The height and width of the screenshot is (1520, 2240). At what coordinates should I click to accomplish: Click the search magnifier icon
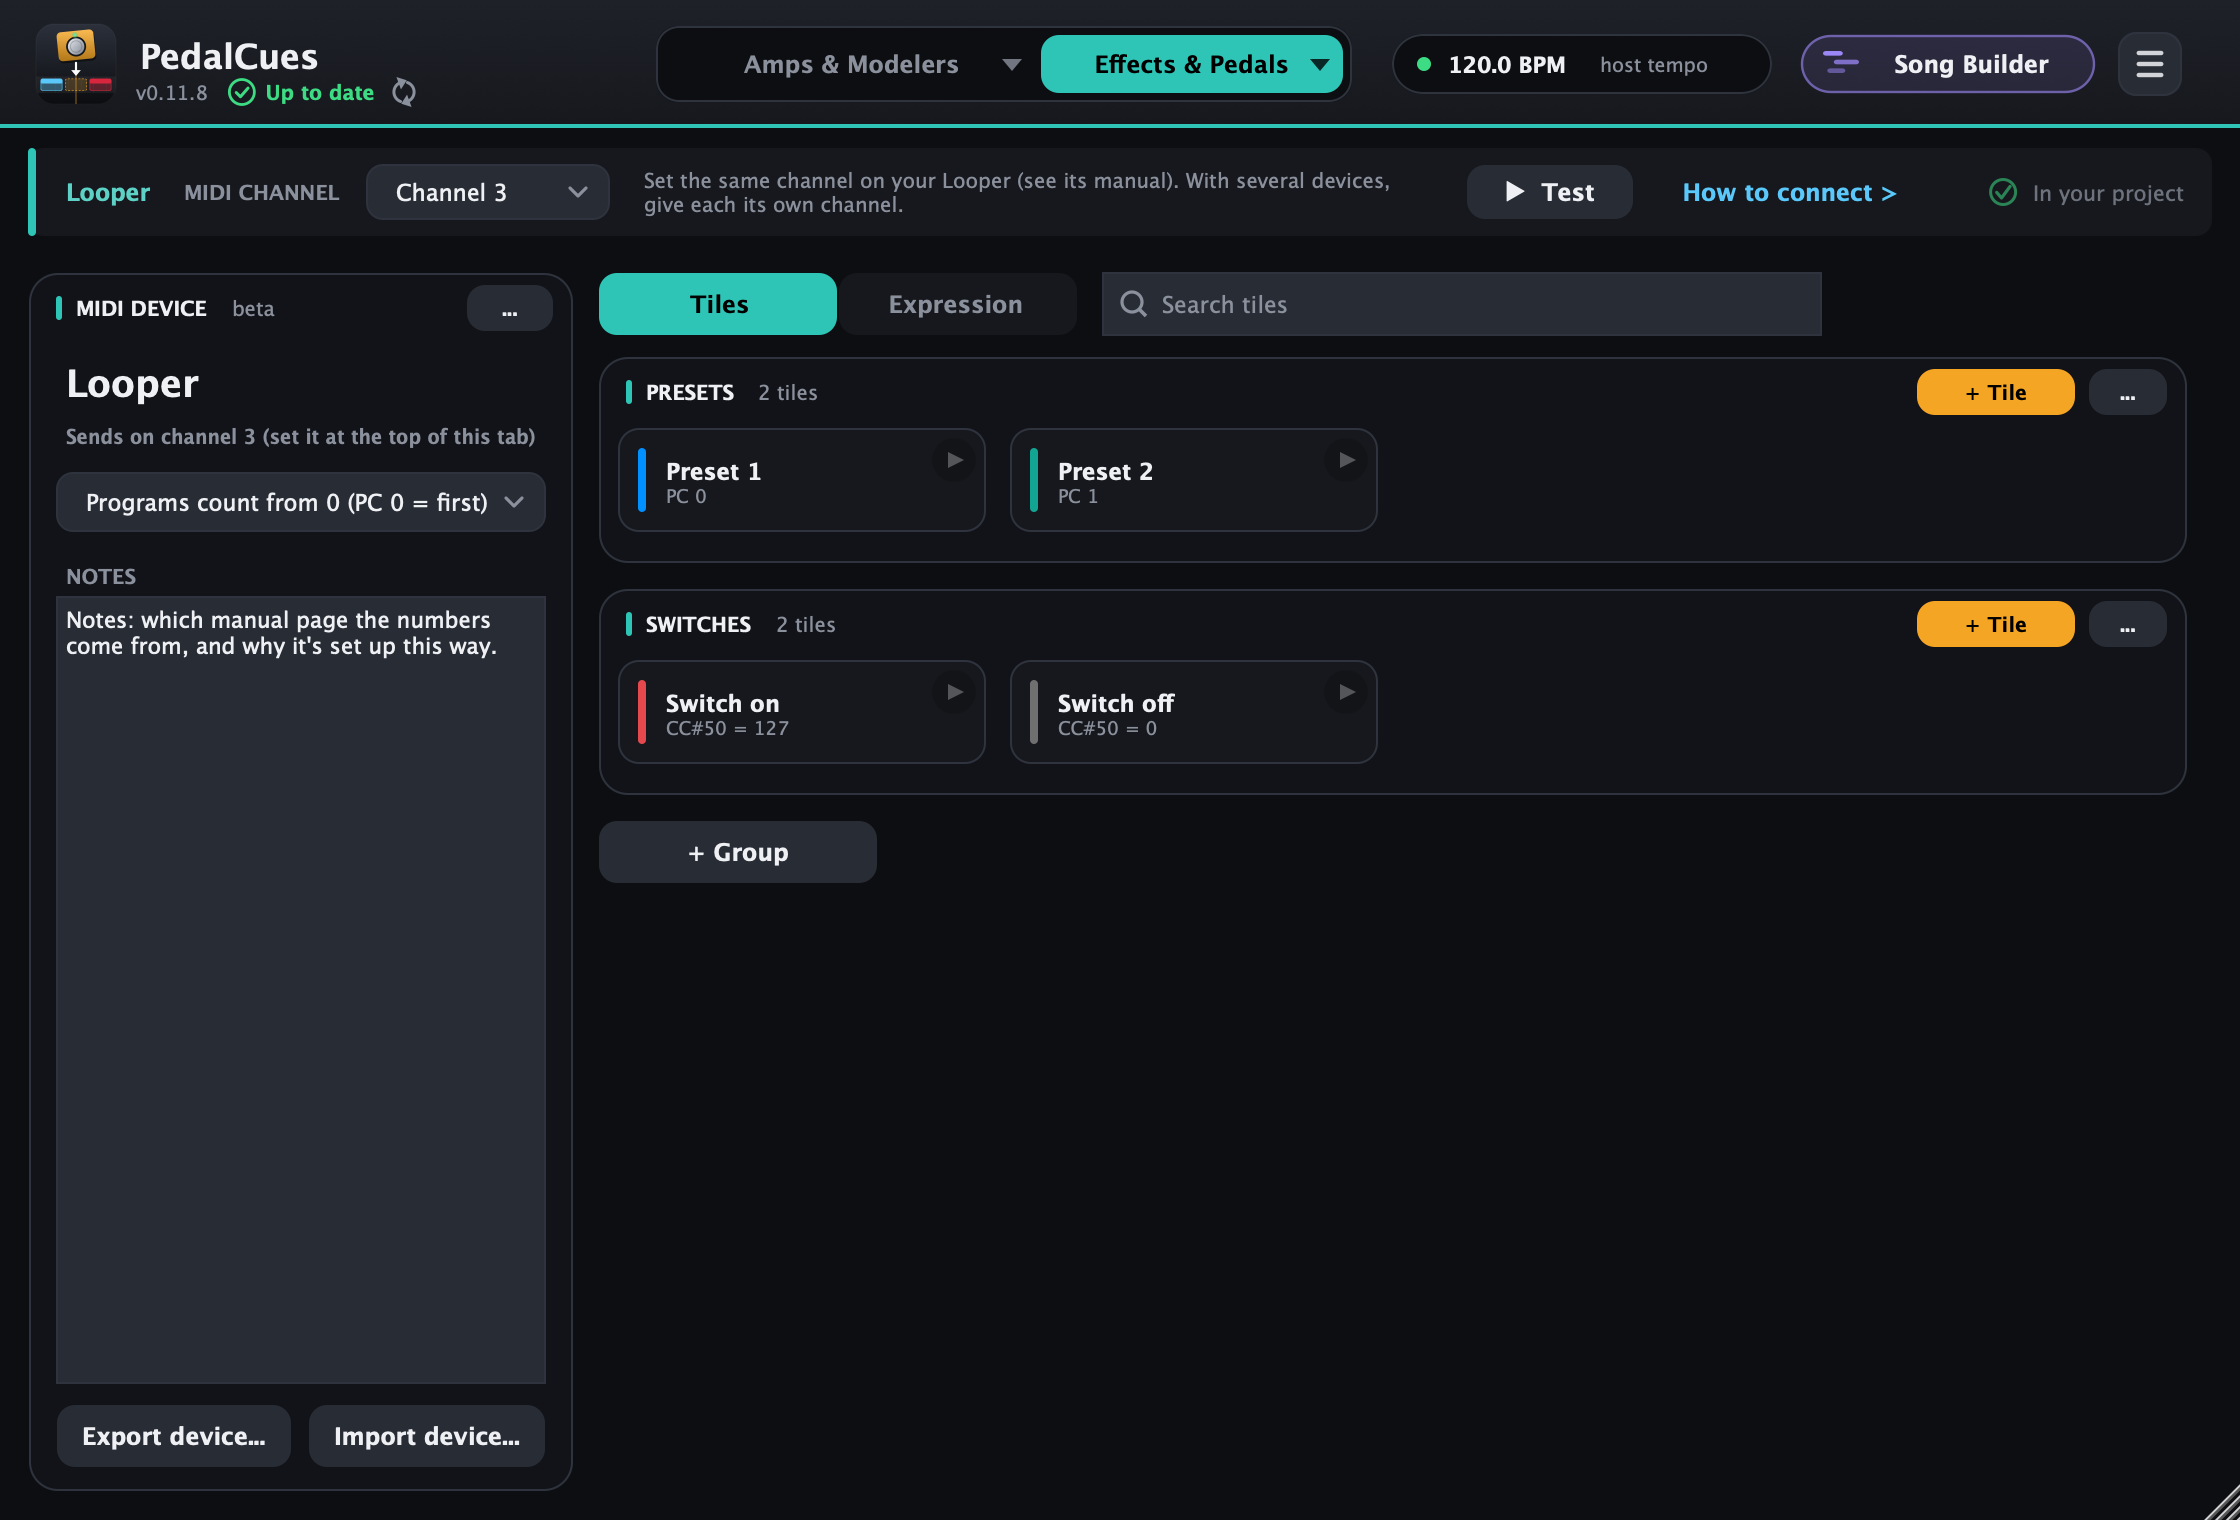coord(1133,304)
